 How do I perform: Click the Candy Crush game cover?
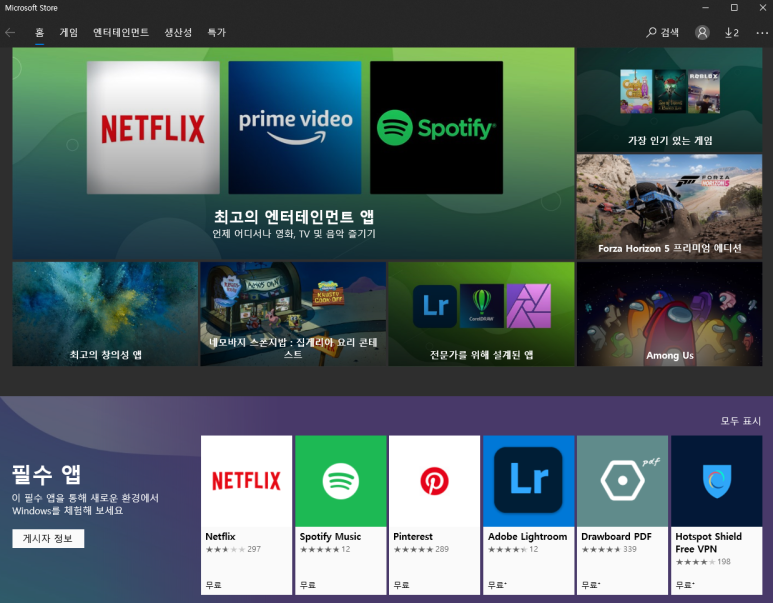[x=636, y=91]
